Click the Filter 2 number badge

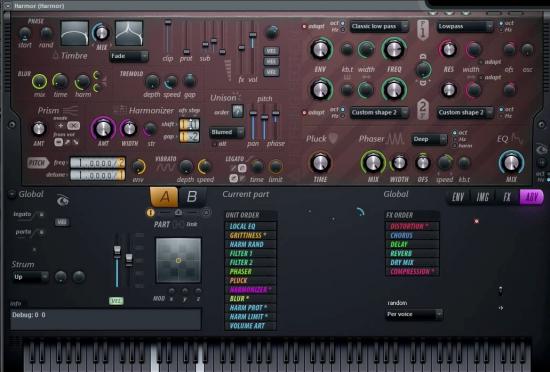point(423,110)
